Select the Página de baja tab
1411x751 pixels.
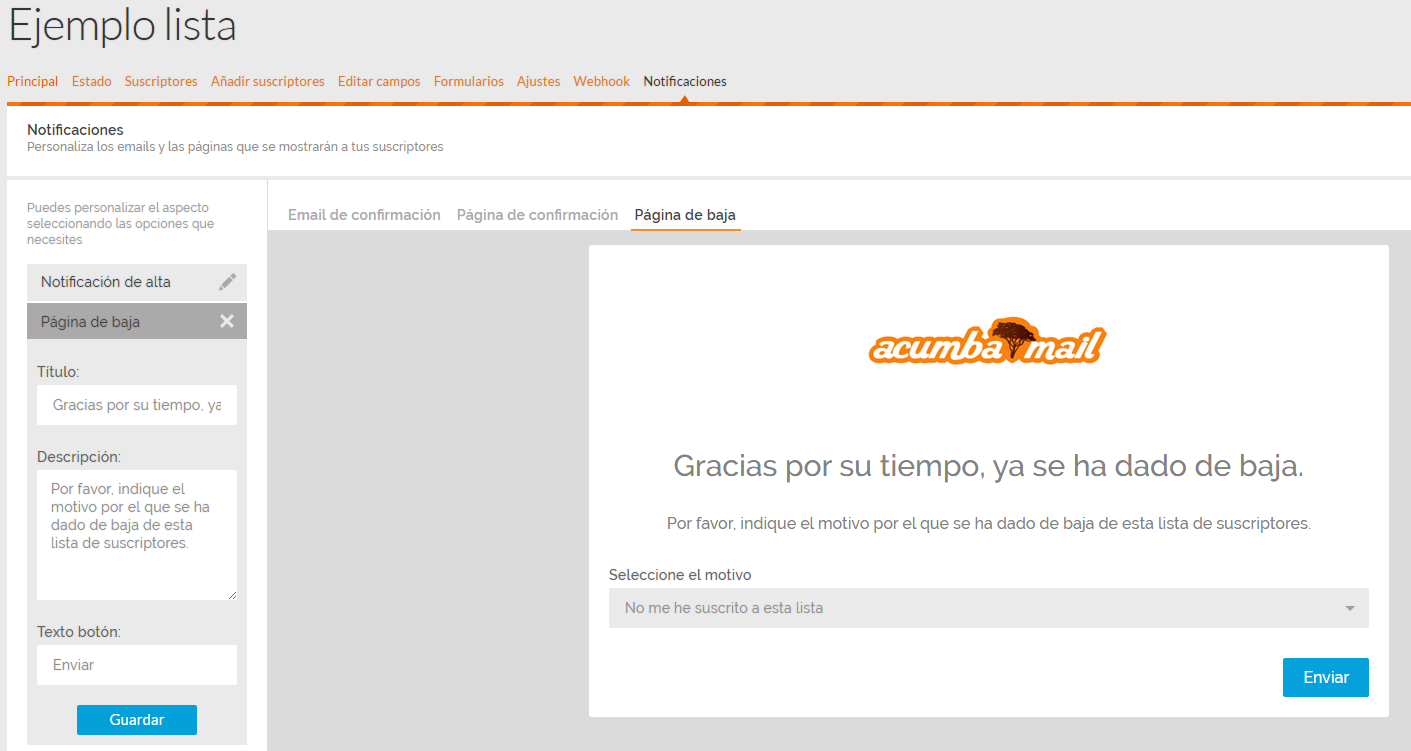685,215
